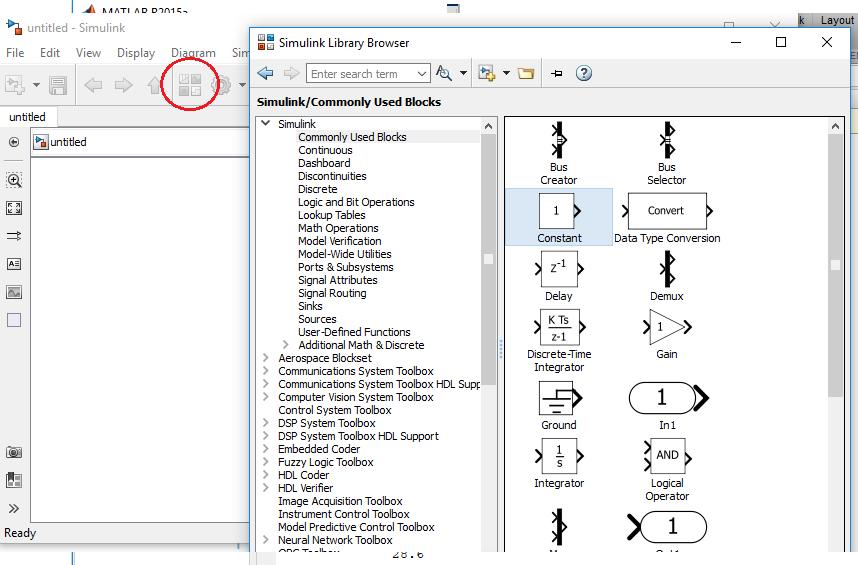Select Sinks in library tree
Image resolution: width=858 pixels, height=565 pixels.
[x=310, y=306]
